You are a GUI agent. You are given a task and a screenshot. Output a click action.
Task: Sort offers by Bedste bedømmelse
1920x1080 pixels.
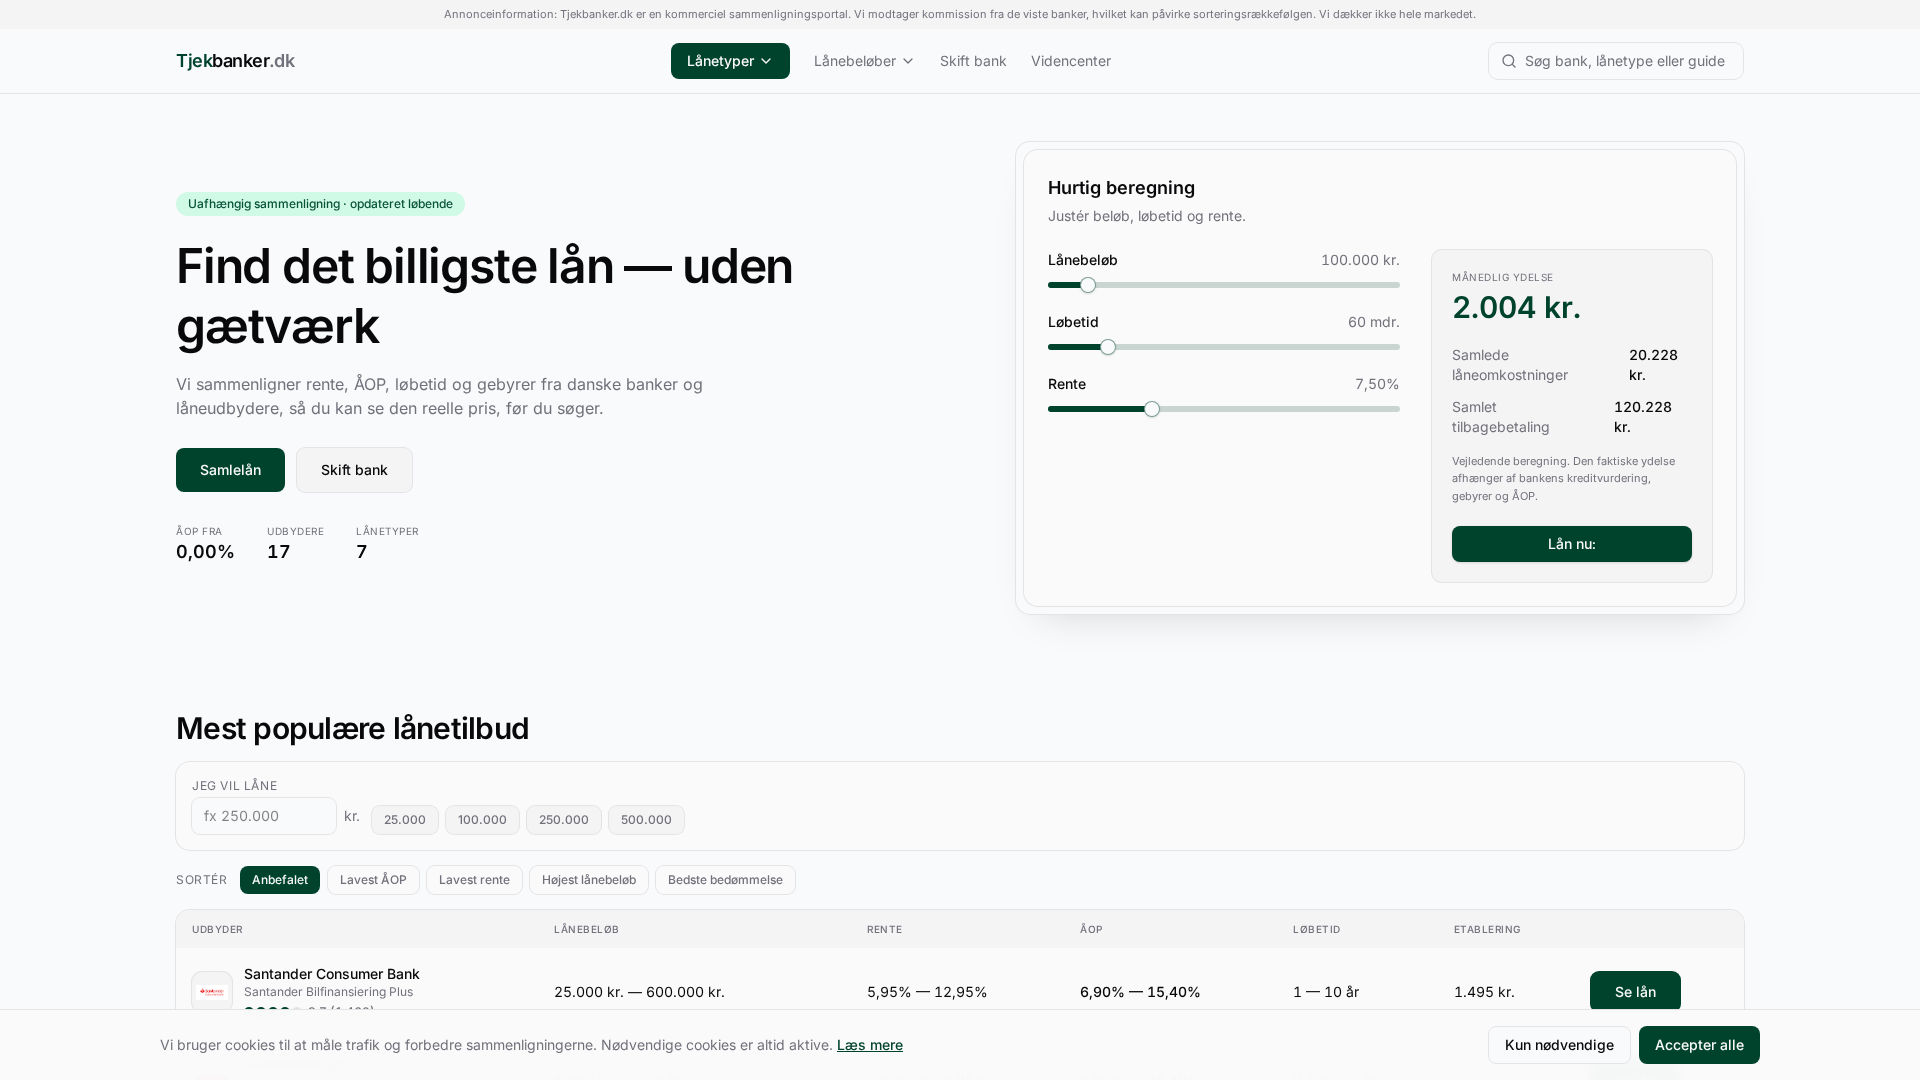click(725, 880)
